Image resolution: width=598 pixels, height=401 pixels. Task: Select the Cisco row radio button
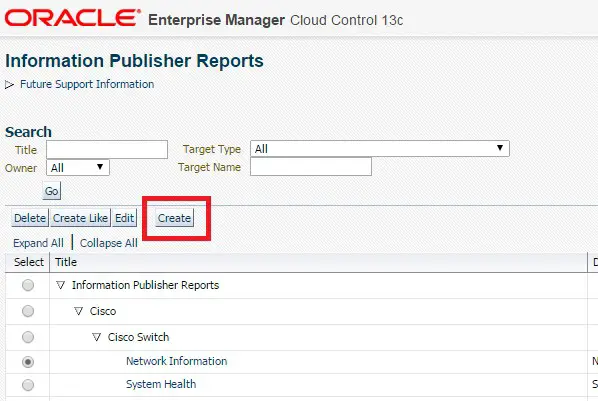[x=28, y=311]
